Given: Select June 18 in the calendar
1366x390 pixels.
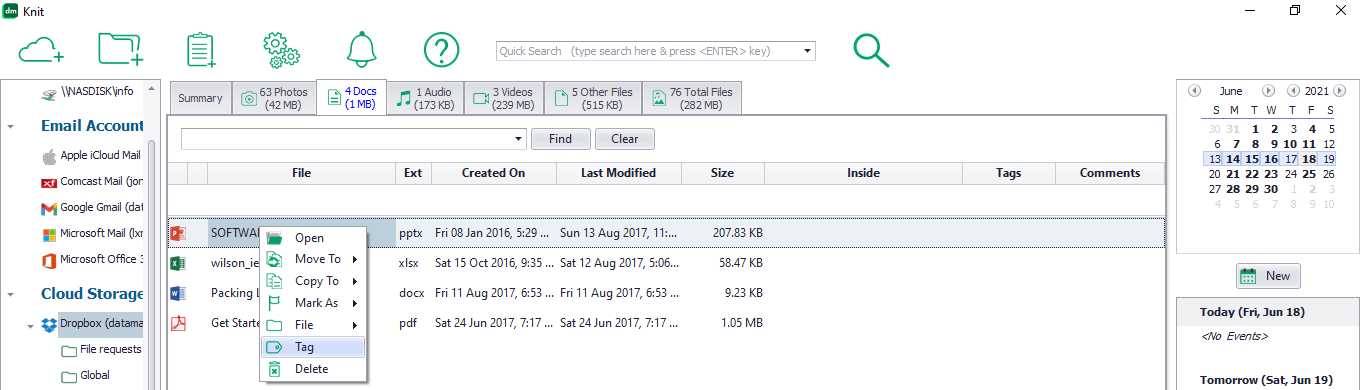Looking at the screenshot, I should [1309, 158].
